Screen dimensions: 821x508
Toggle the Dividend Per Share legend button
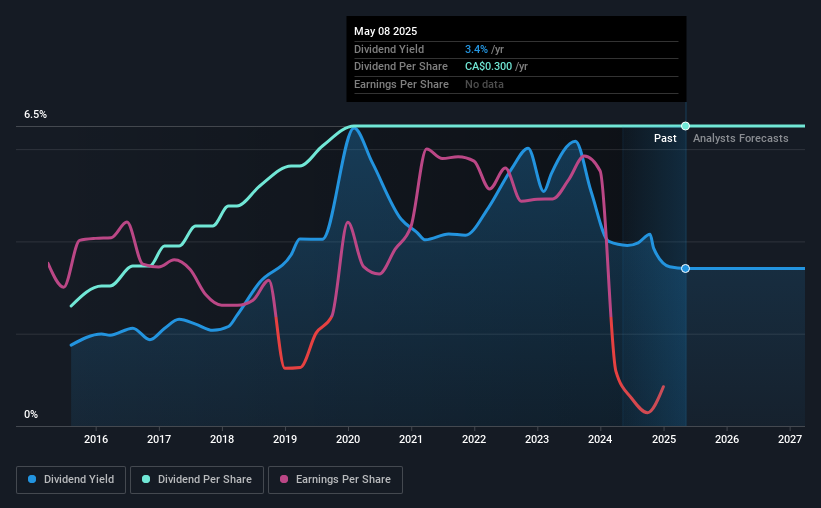[x=197, y=480]
